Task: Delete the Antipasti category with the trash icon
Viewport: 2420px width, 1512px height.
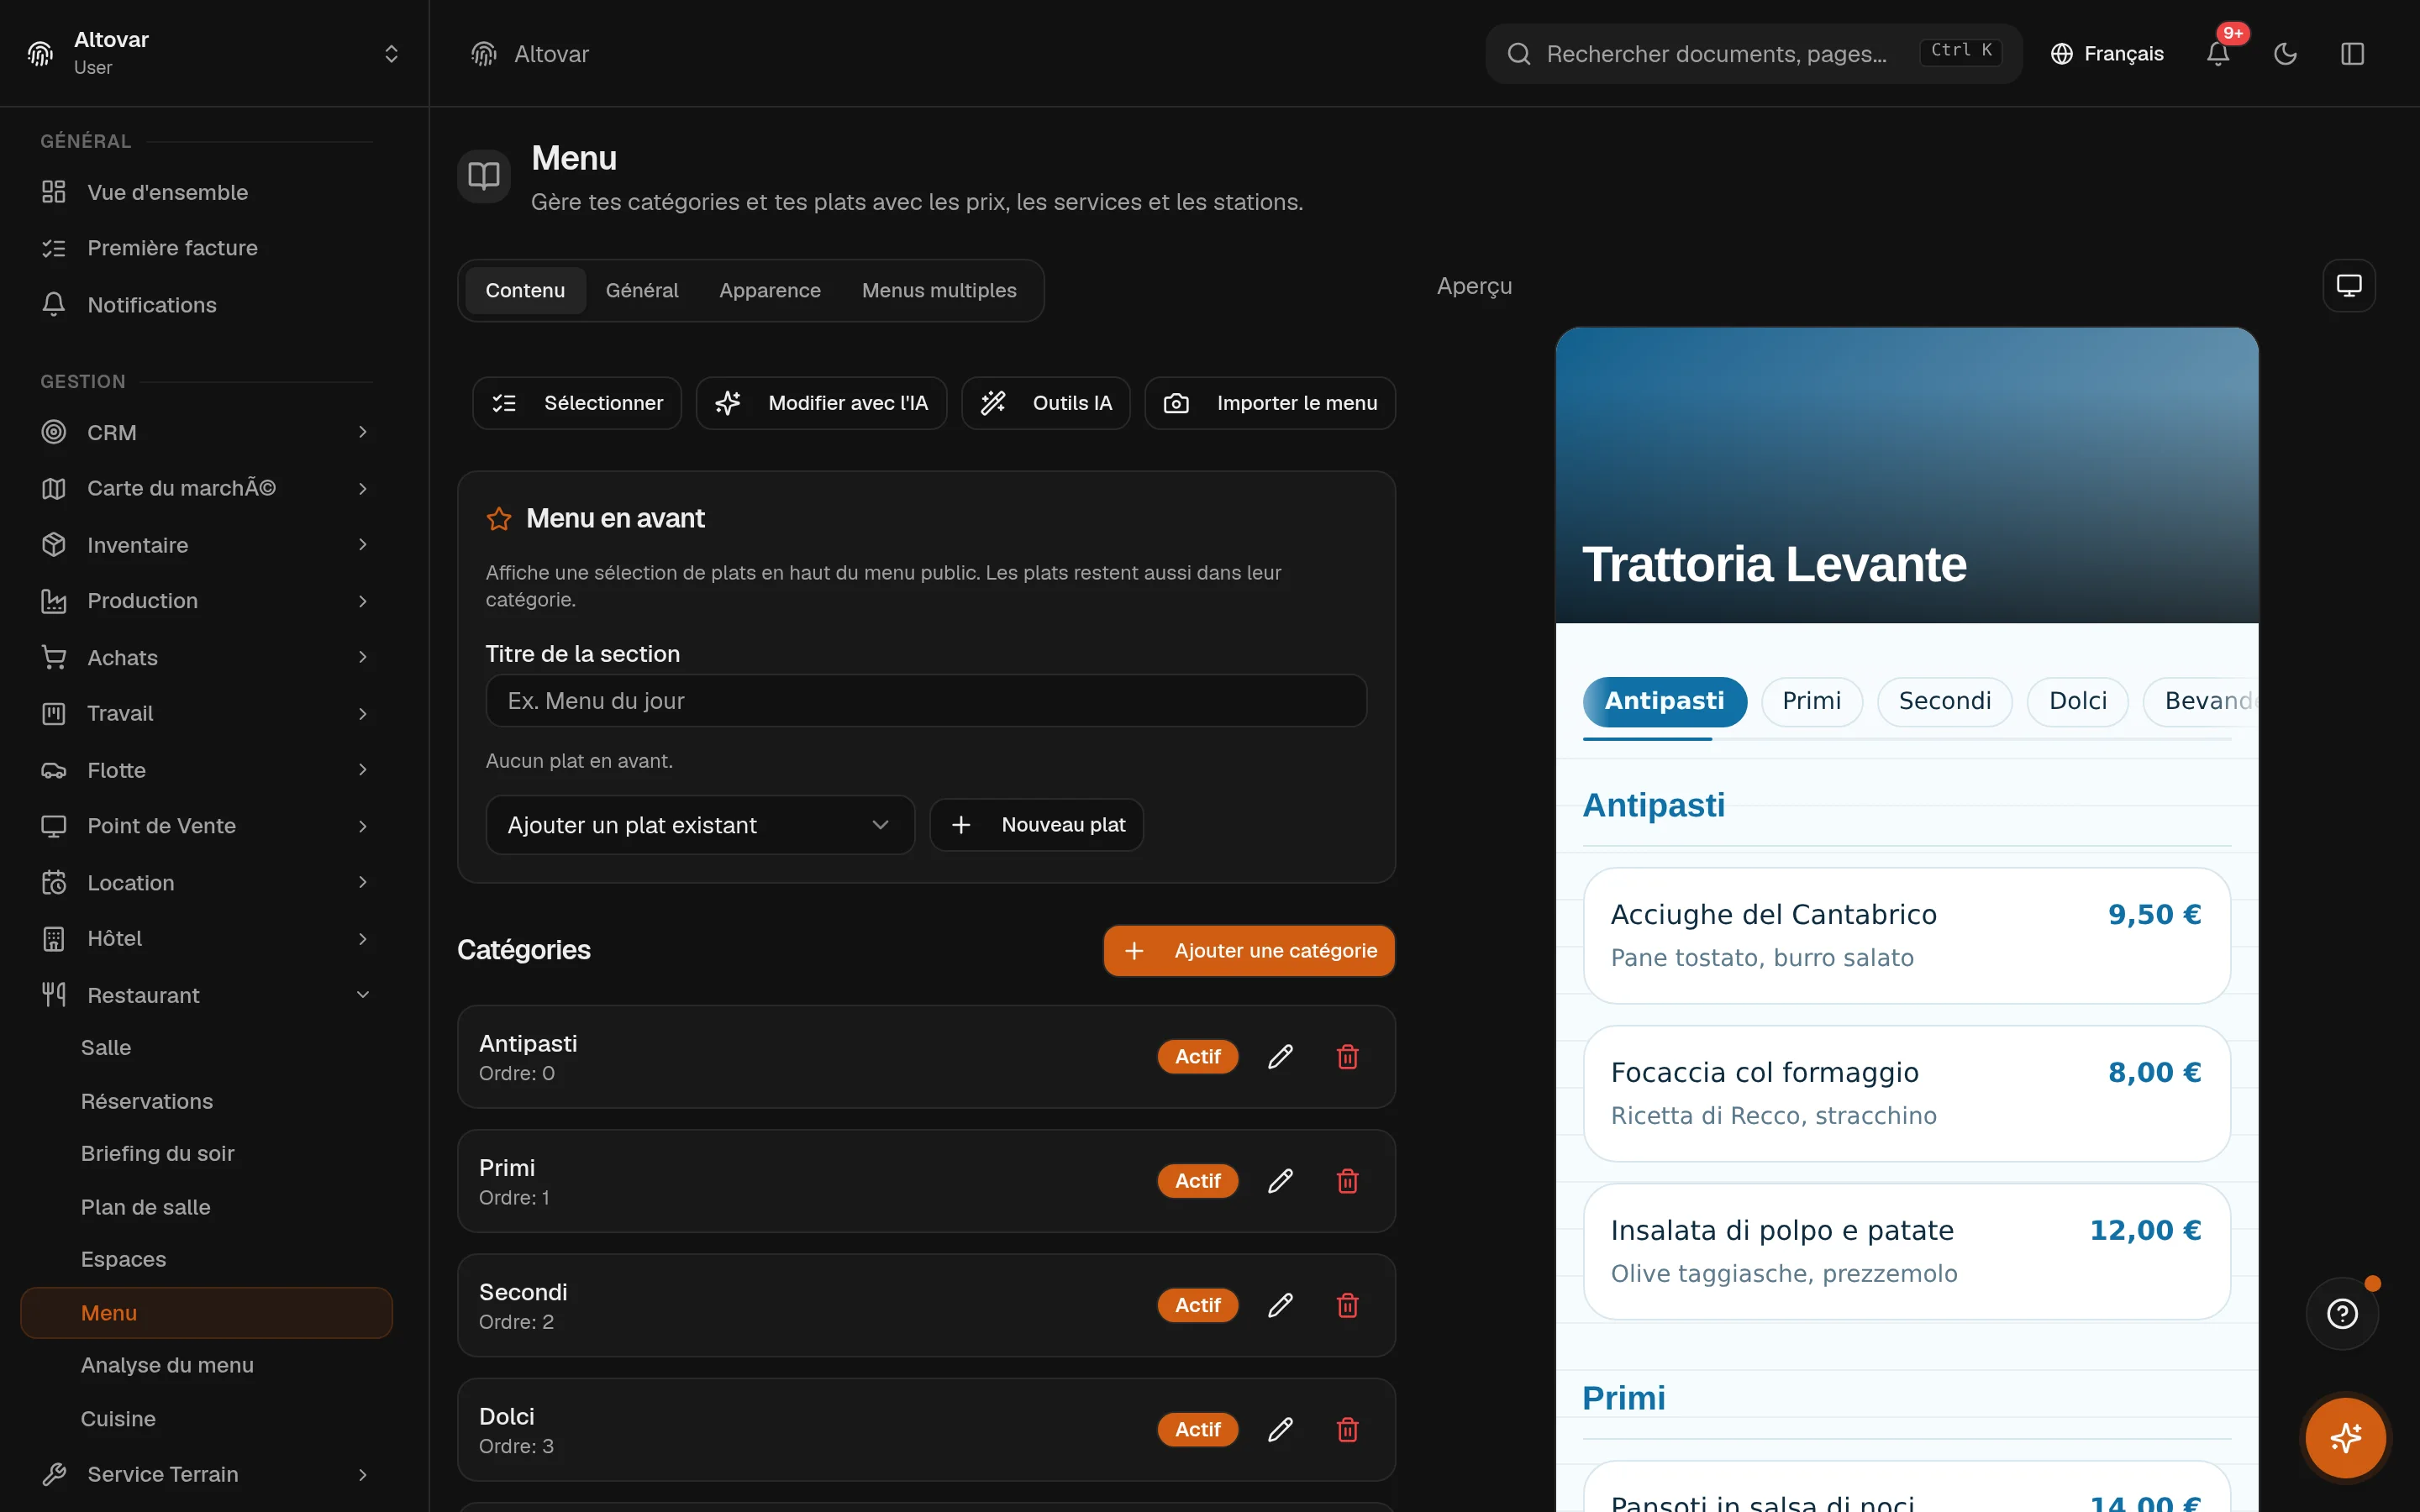Action: 1347,1056
